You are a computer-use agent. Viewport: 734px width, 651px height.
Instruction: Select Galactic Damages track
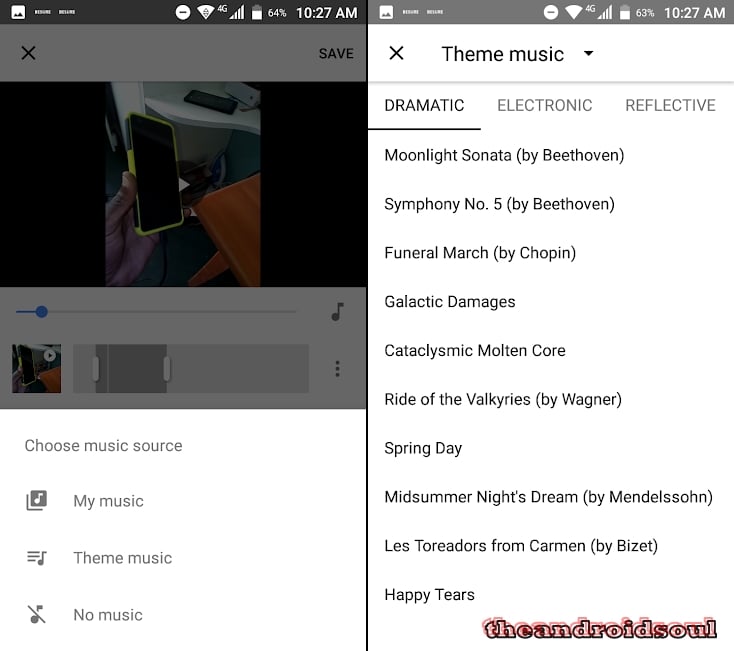(x=551, y=302)
